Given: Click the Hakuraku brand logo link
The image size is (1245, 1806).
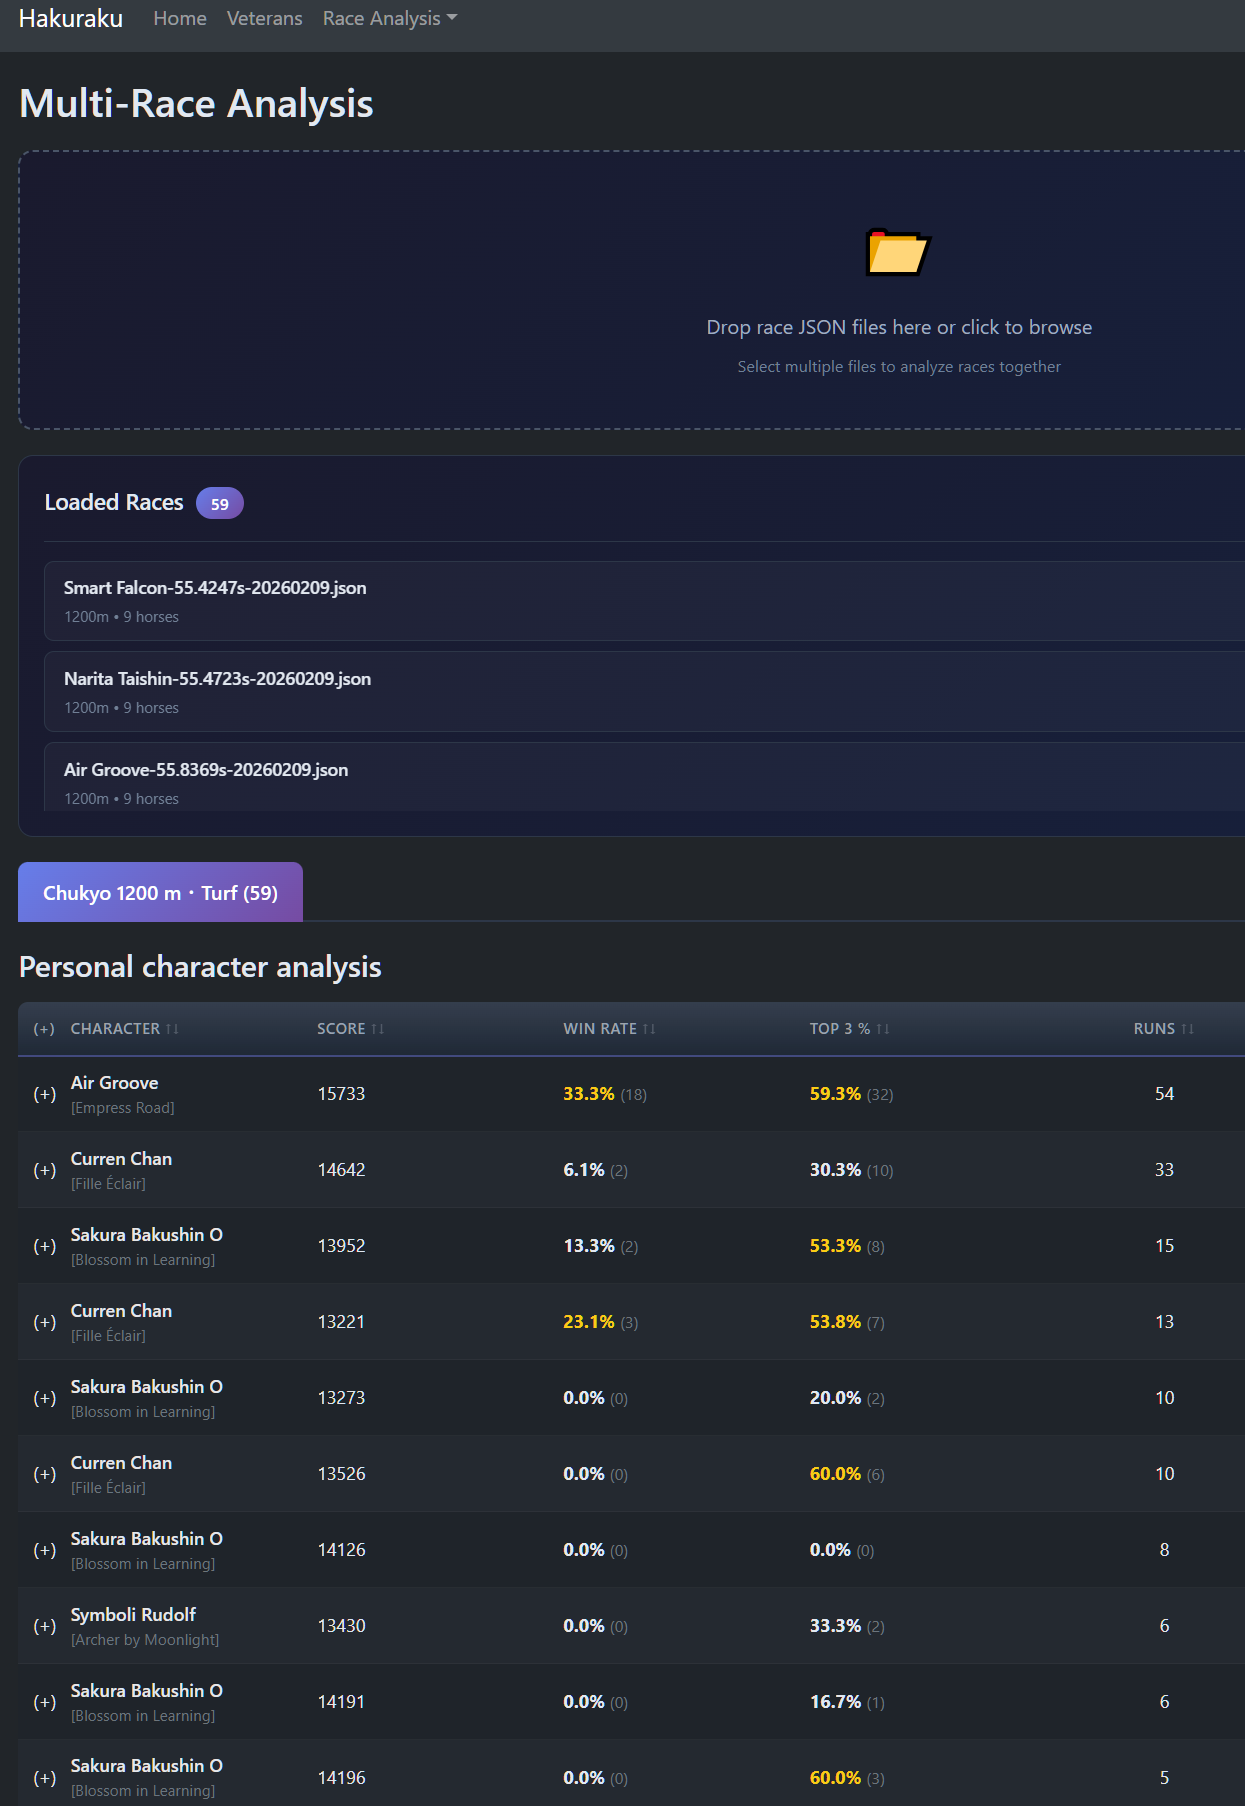Looking at the screenshot, I should coord(71,19).
